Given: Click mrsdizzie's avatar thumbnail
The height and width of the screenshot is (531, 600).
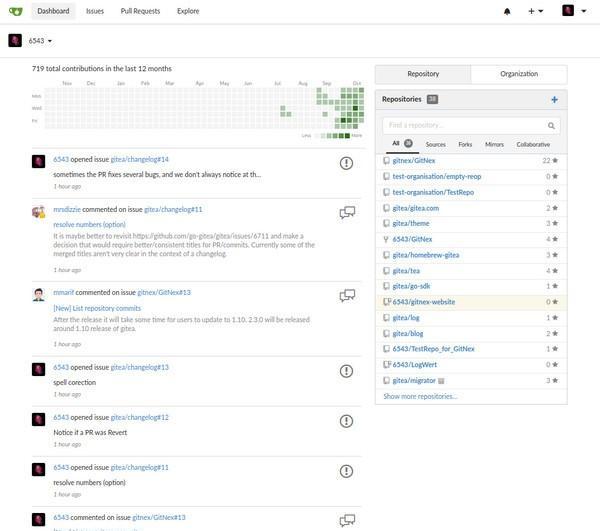Looking at the screenshot, I should (38, 212).
